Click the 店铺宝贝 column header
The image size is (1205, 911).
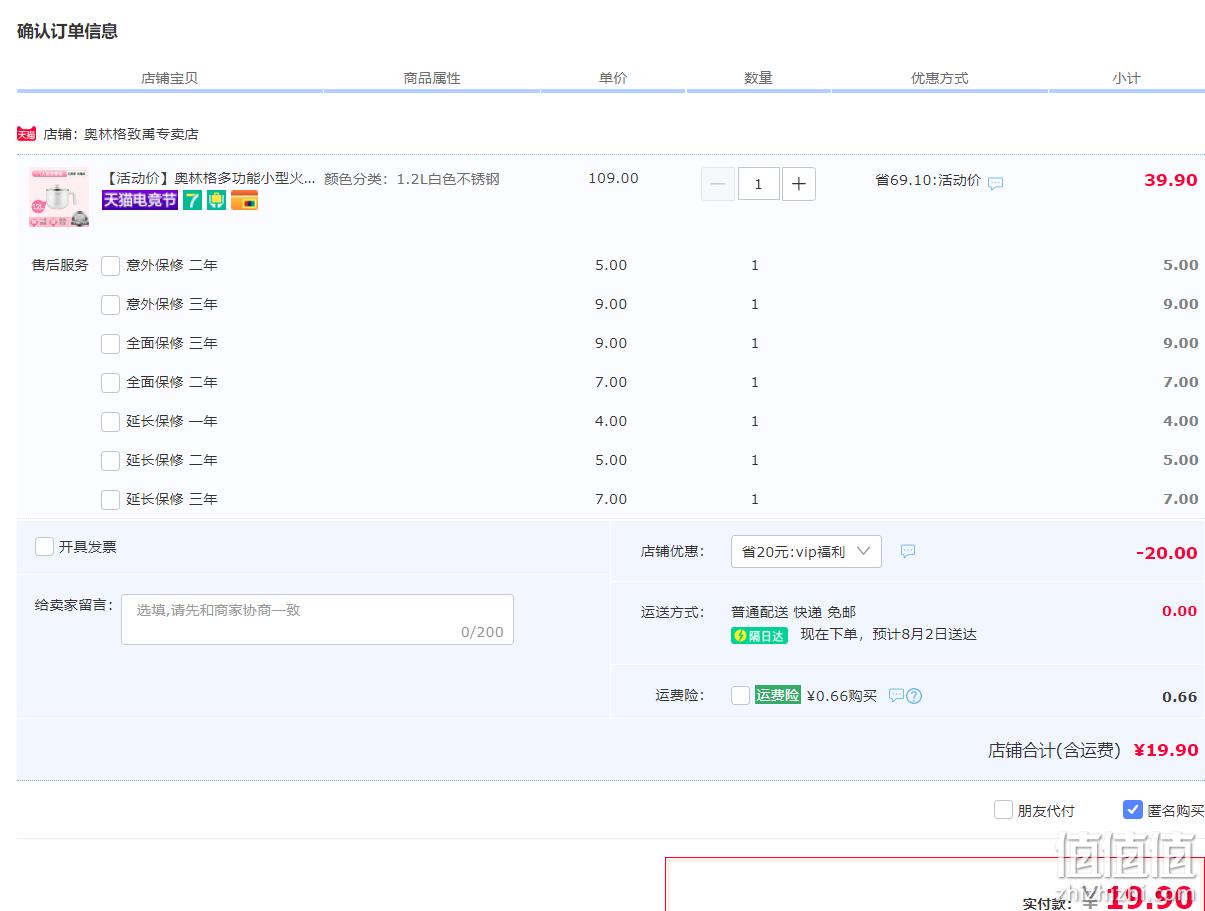[x=170, y=78]
